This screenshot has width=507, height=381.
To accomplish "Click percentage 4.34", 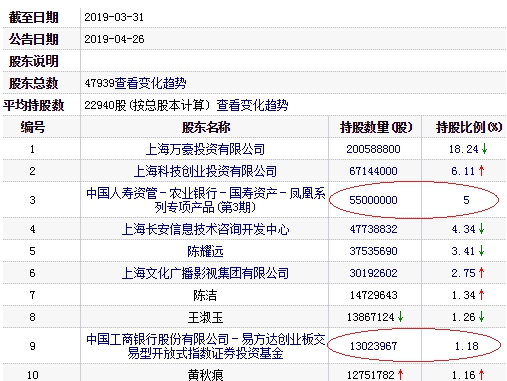I will [463, 229].
